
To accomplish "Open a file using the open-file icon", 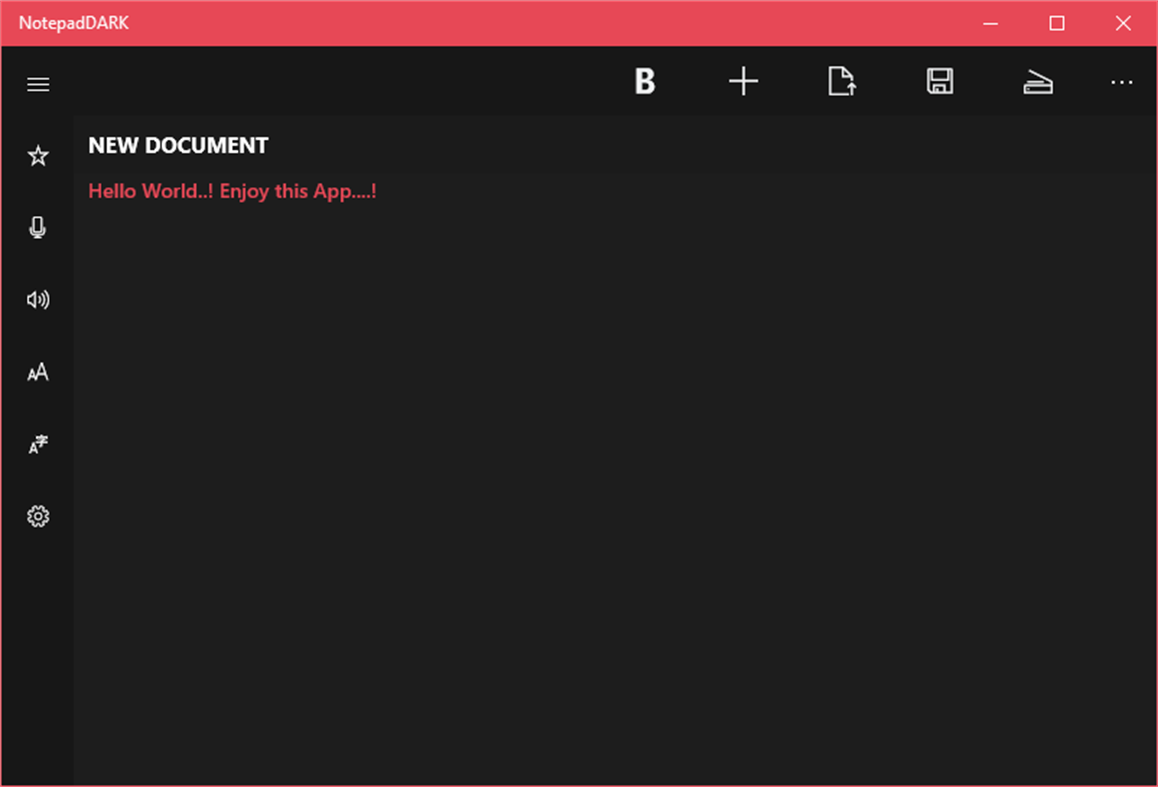I will point(841,82).
